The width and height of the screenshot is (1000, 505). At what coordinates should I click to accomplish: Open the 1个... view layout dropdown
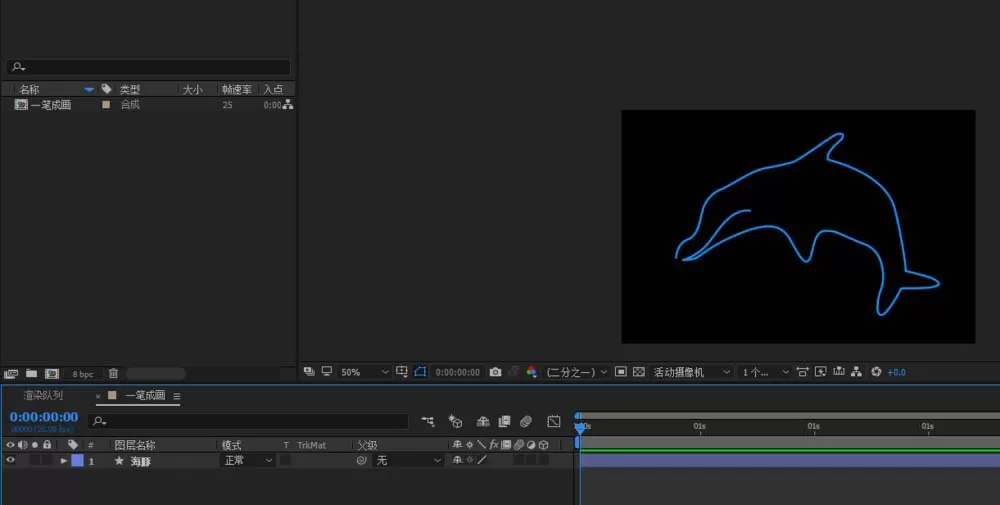764,372
